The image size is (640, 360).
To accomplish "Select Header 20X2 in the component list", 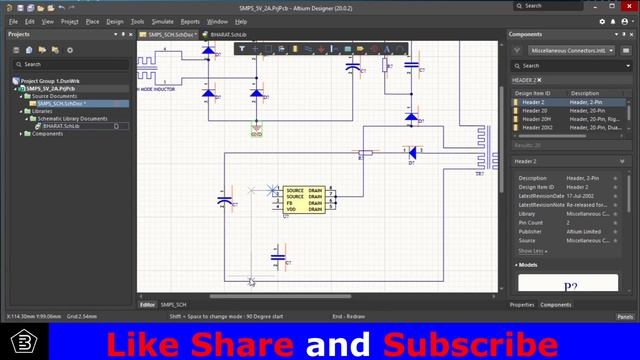I will tap(568, 128).
